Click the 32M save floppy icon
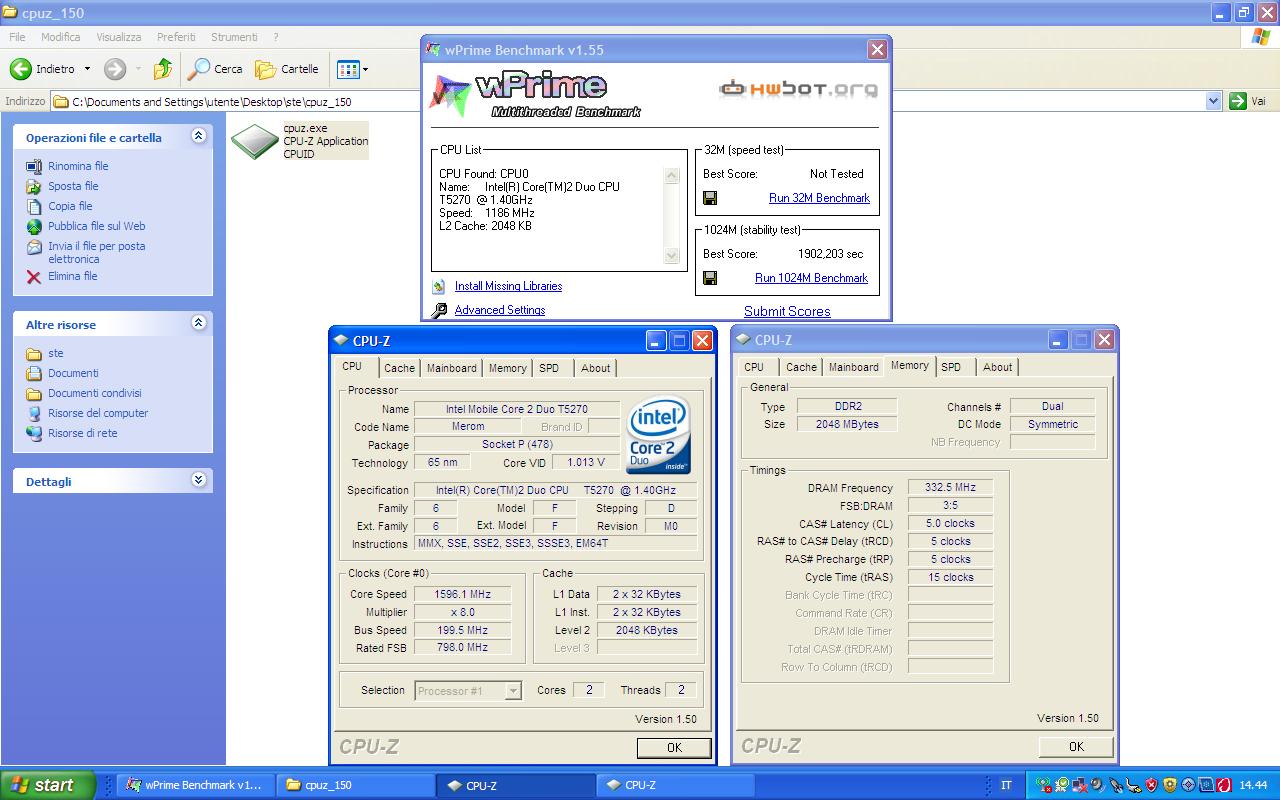Image resolution: width=1280 pixels, height=800 pixels. (710, 198)
